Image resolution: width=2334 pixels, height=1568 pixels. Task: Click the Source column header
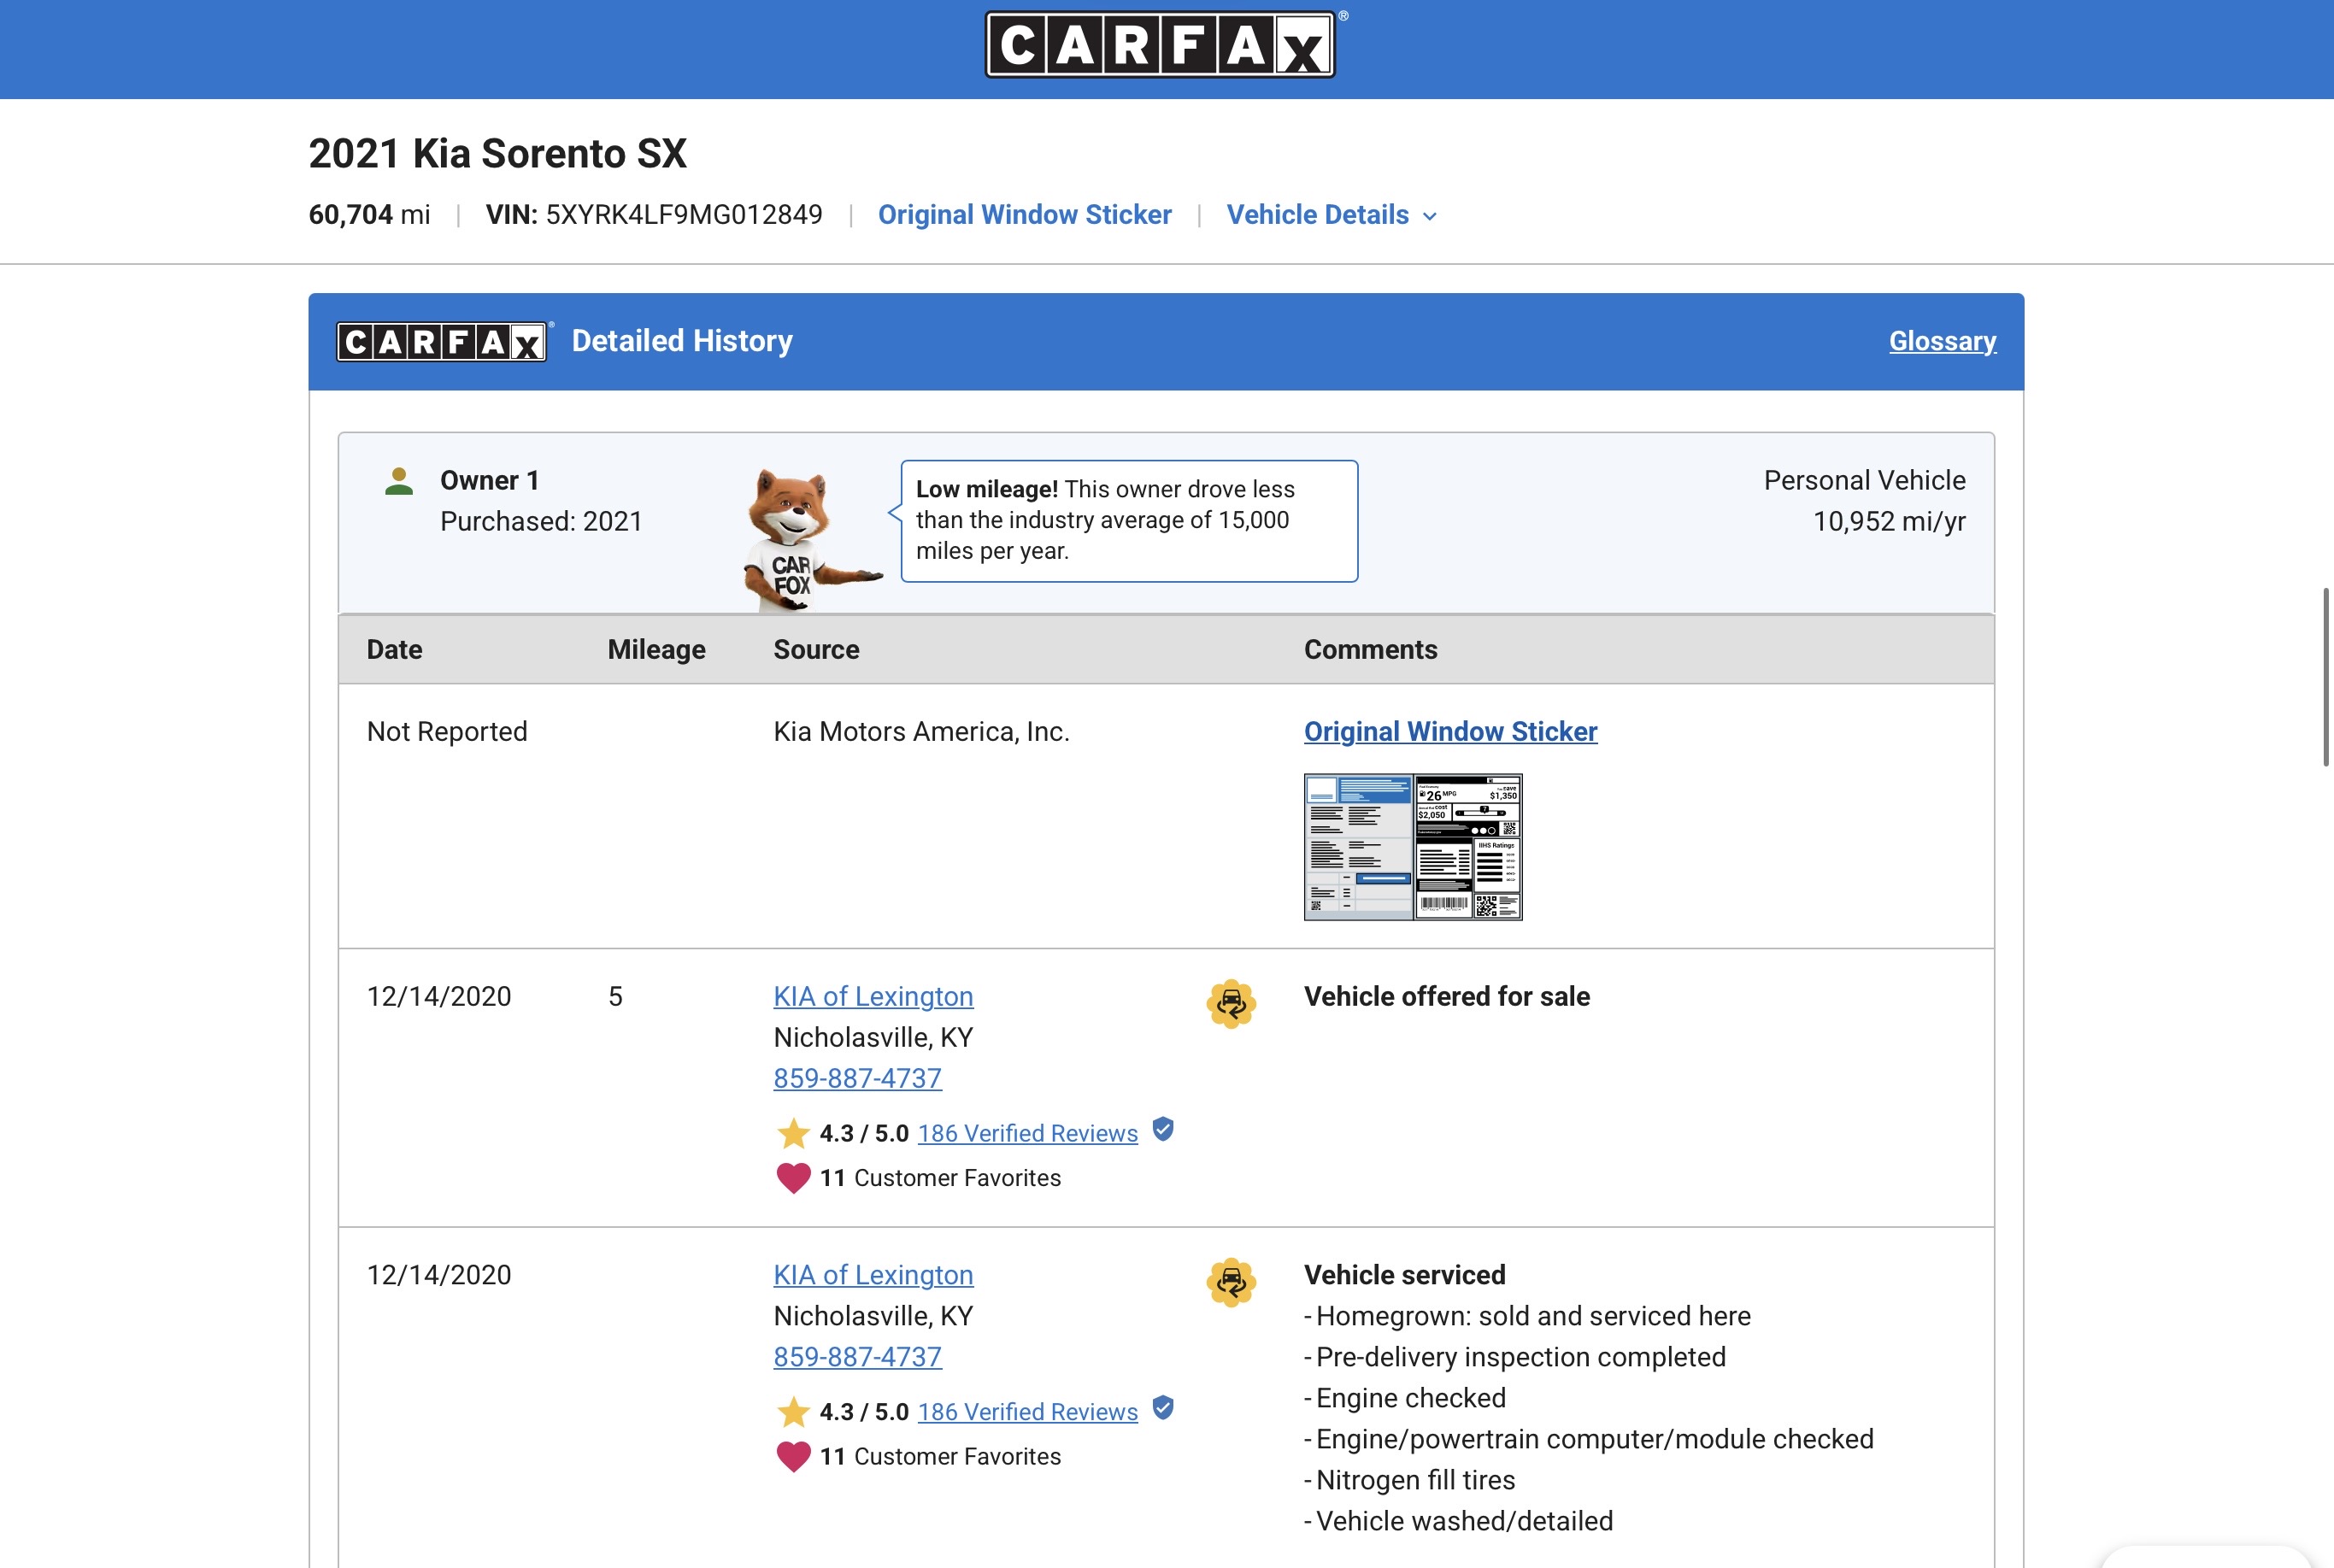click(816, 650)
